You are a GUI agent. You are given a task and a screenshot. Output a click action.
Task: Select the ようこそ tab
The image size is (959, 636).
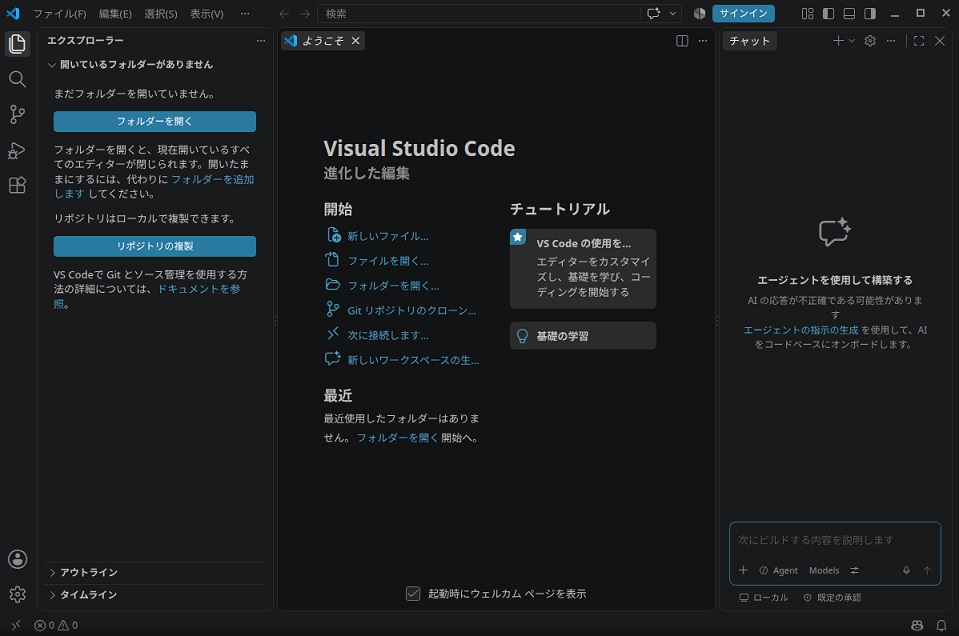(322, 41)
